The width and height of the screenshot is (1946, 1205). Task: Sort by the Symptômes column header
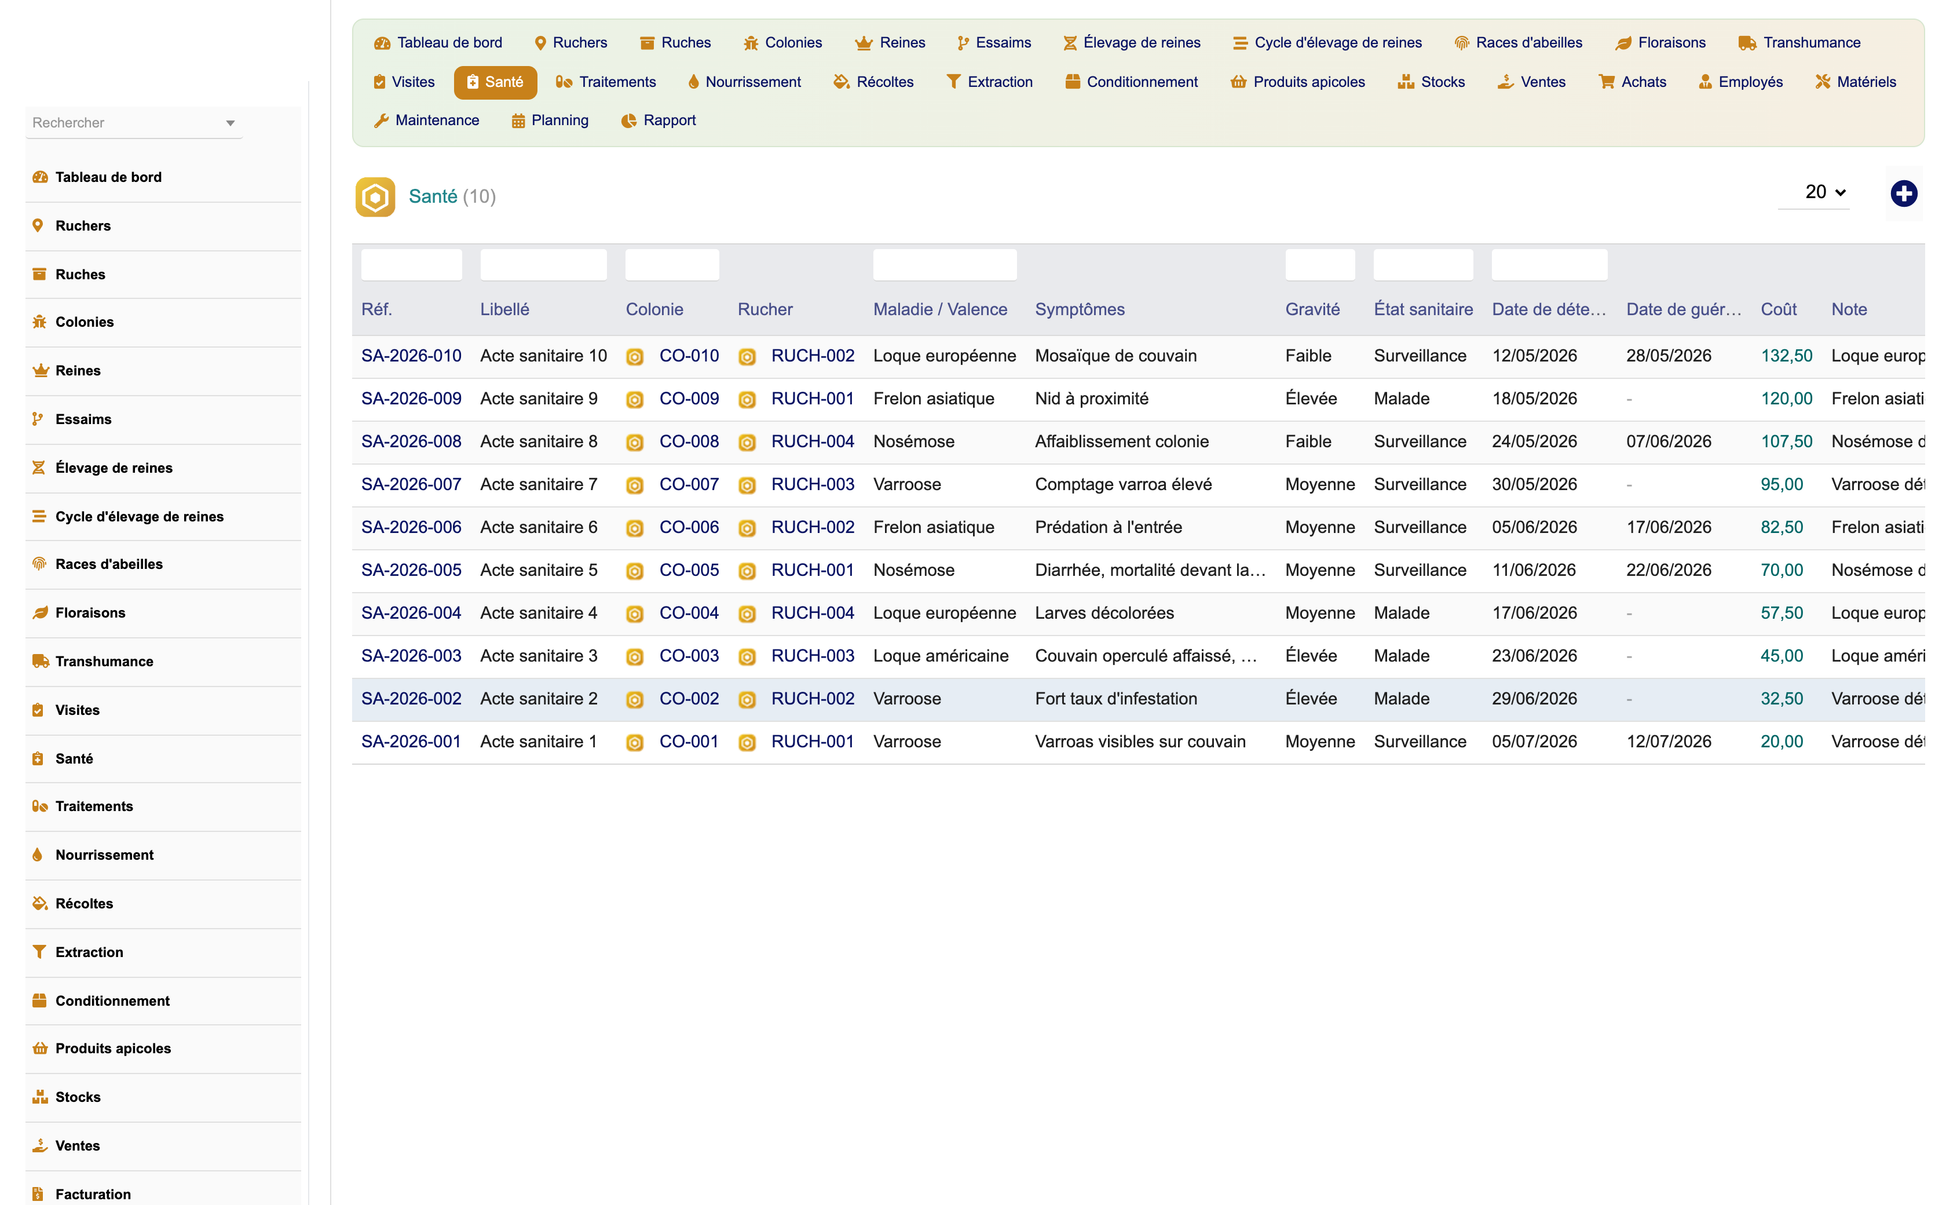pos(1080,310)
